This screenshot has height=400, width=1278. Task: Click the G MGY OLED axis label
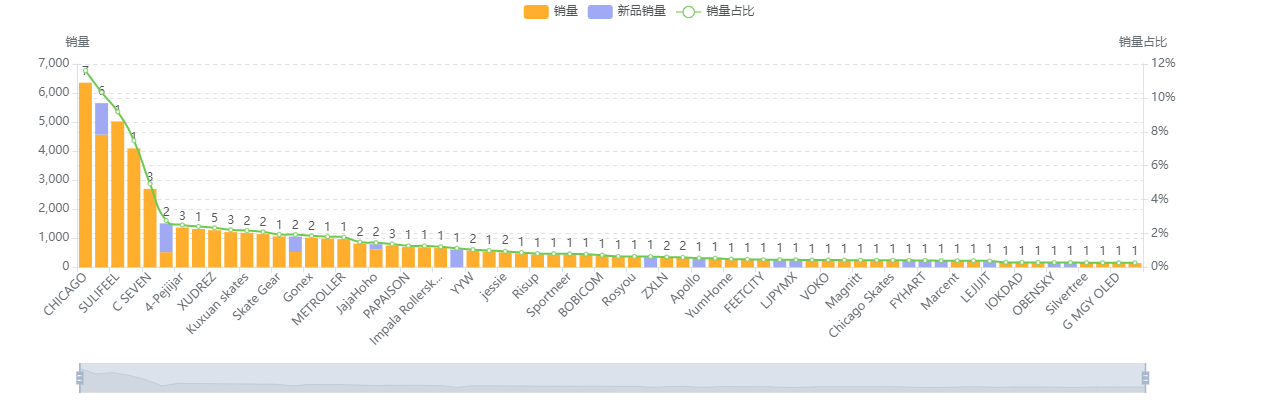1092,300
